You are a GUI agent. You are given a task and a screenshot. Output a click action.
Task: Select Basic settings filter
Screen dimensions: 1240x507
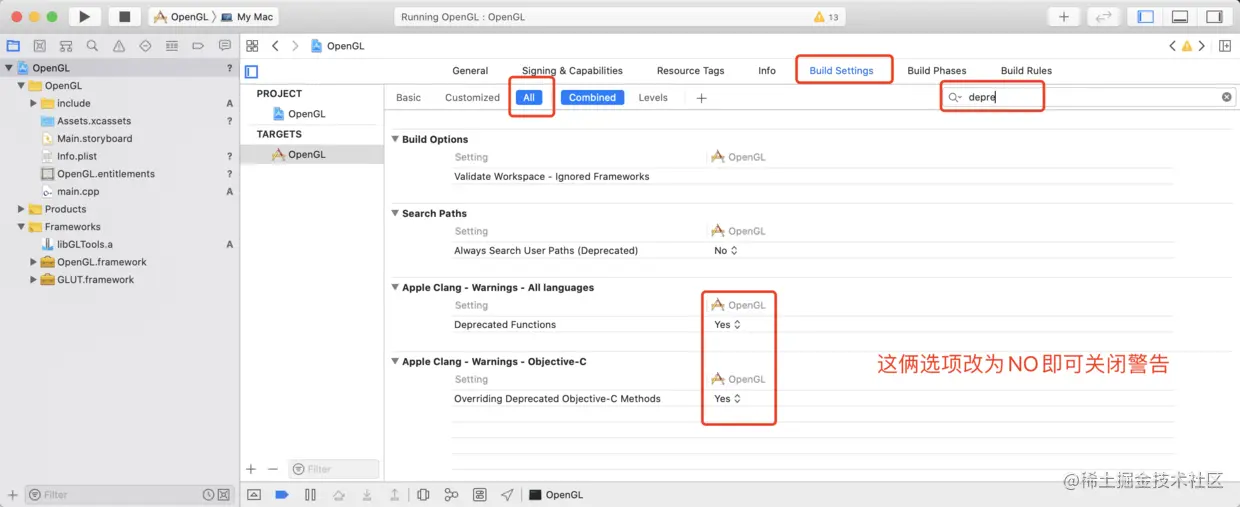click(x=408, y=97)
